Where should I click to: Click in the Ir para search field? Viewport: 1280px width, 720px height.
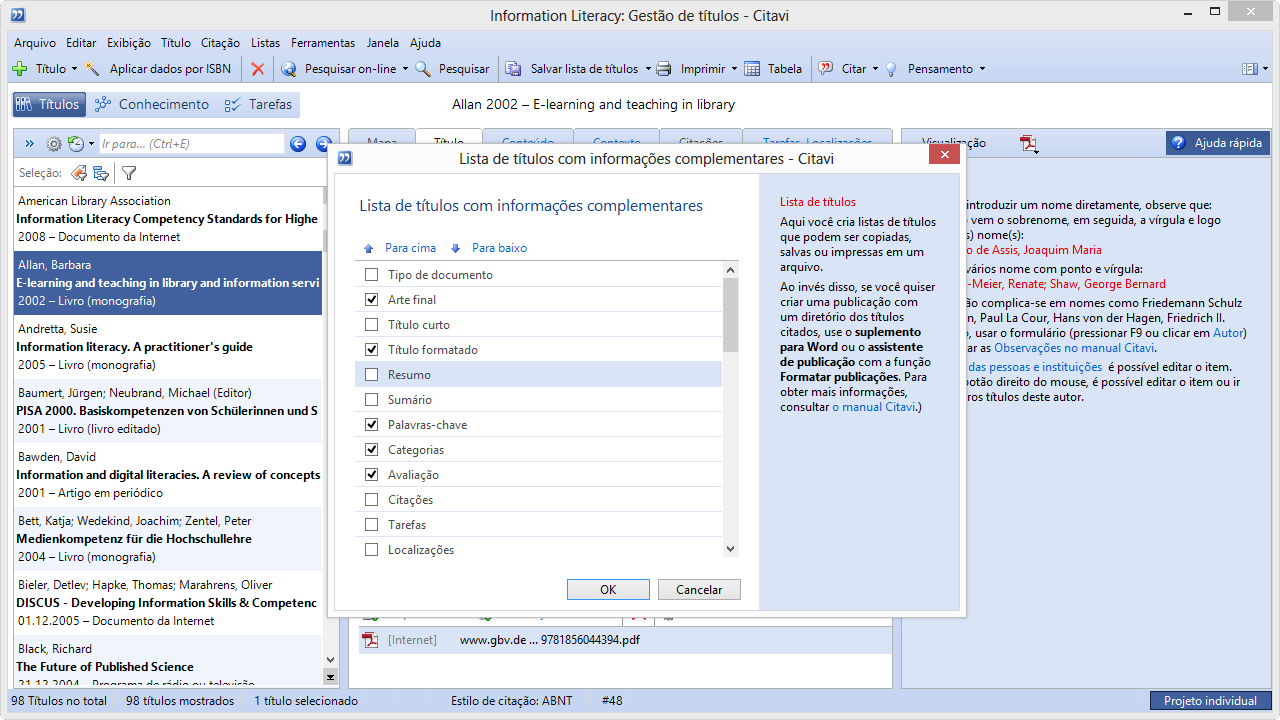(x=191, y=144)
